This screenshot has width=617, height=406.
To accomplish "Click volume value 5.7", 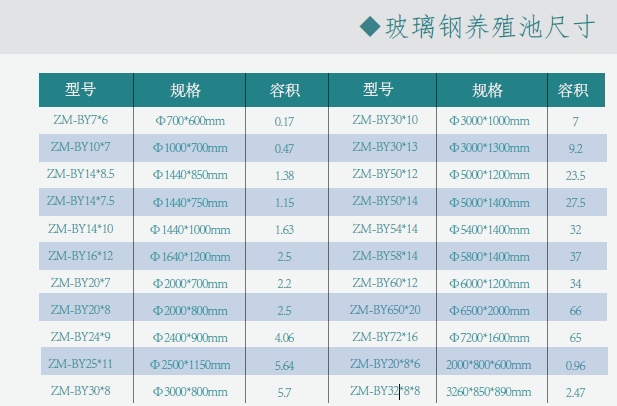I will [x=284, y=393].
